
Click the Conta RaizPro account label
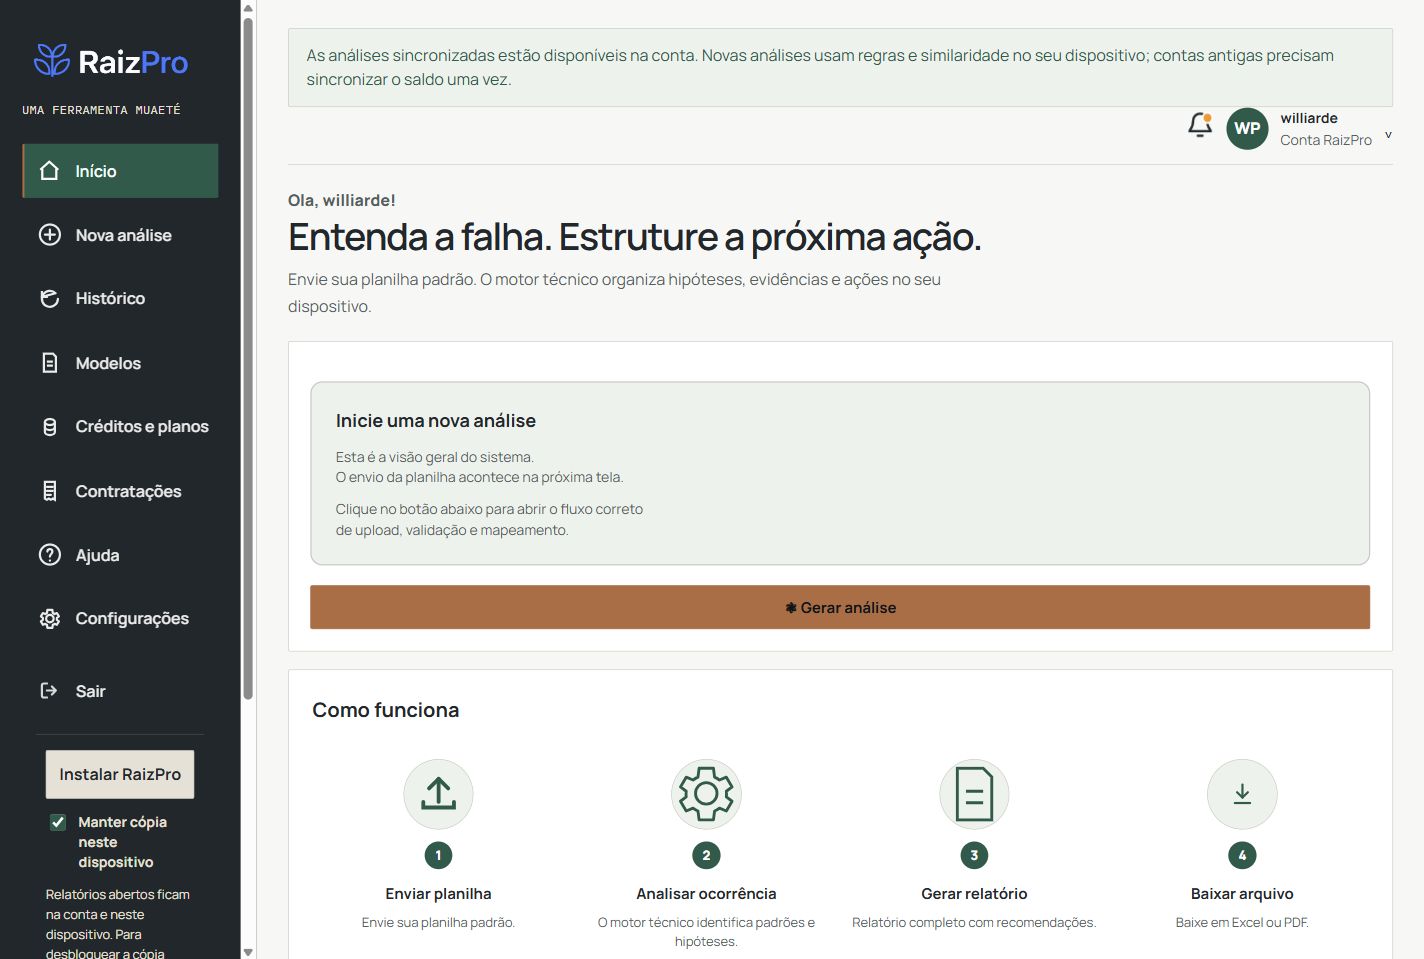point(1326,140)
